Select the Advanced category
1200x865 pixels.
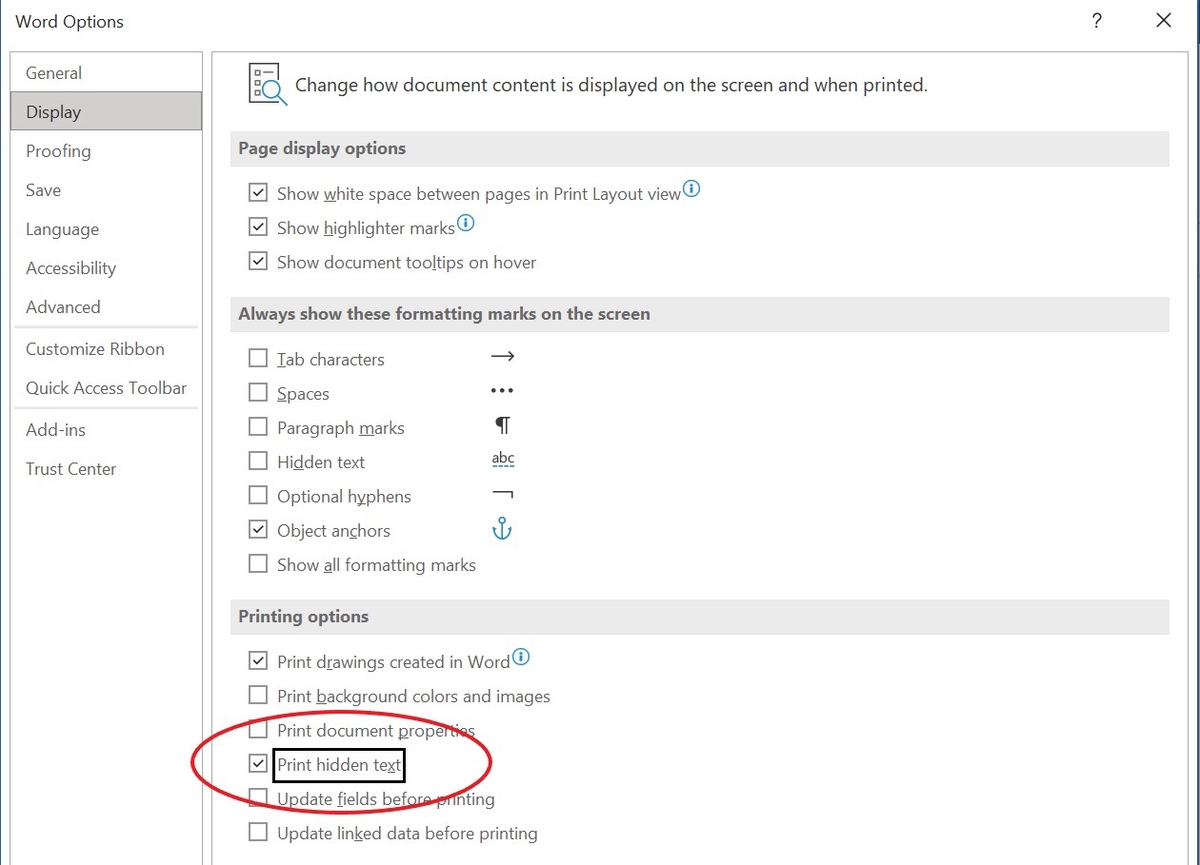(63, 307)
